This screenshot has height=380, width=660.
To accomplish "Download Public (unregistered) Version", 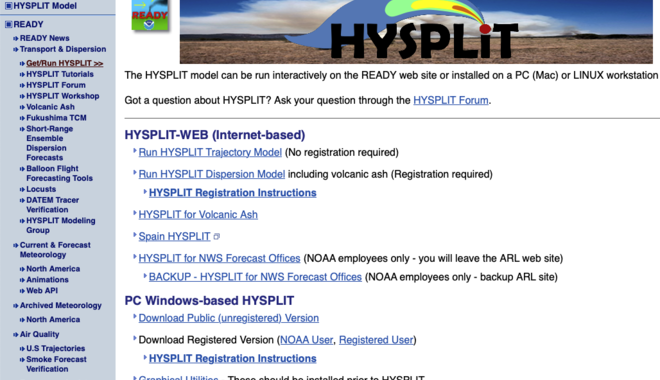I will click(229, 318).
